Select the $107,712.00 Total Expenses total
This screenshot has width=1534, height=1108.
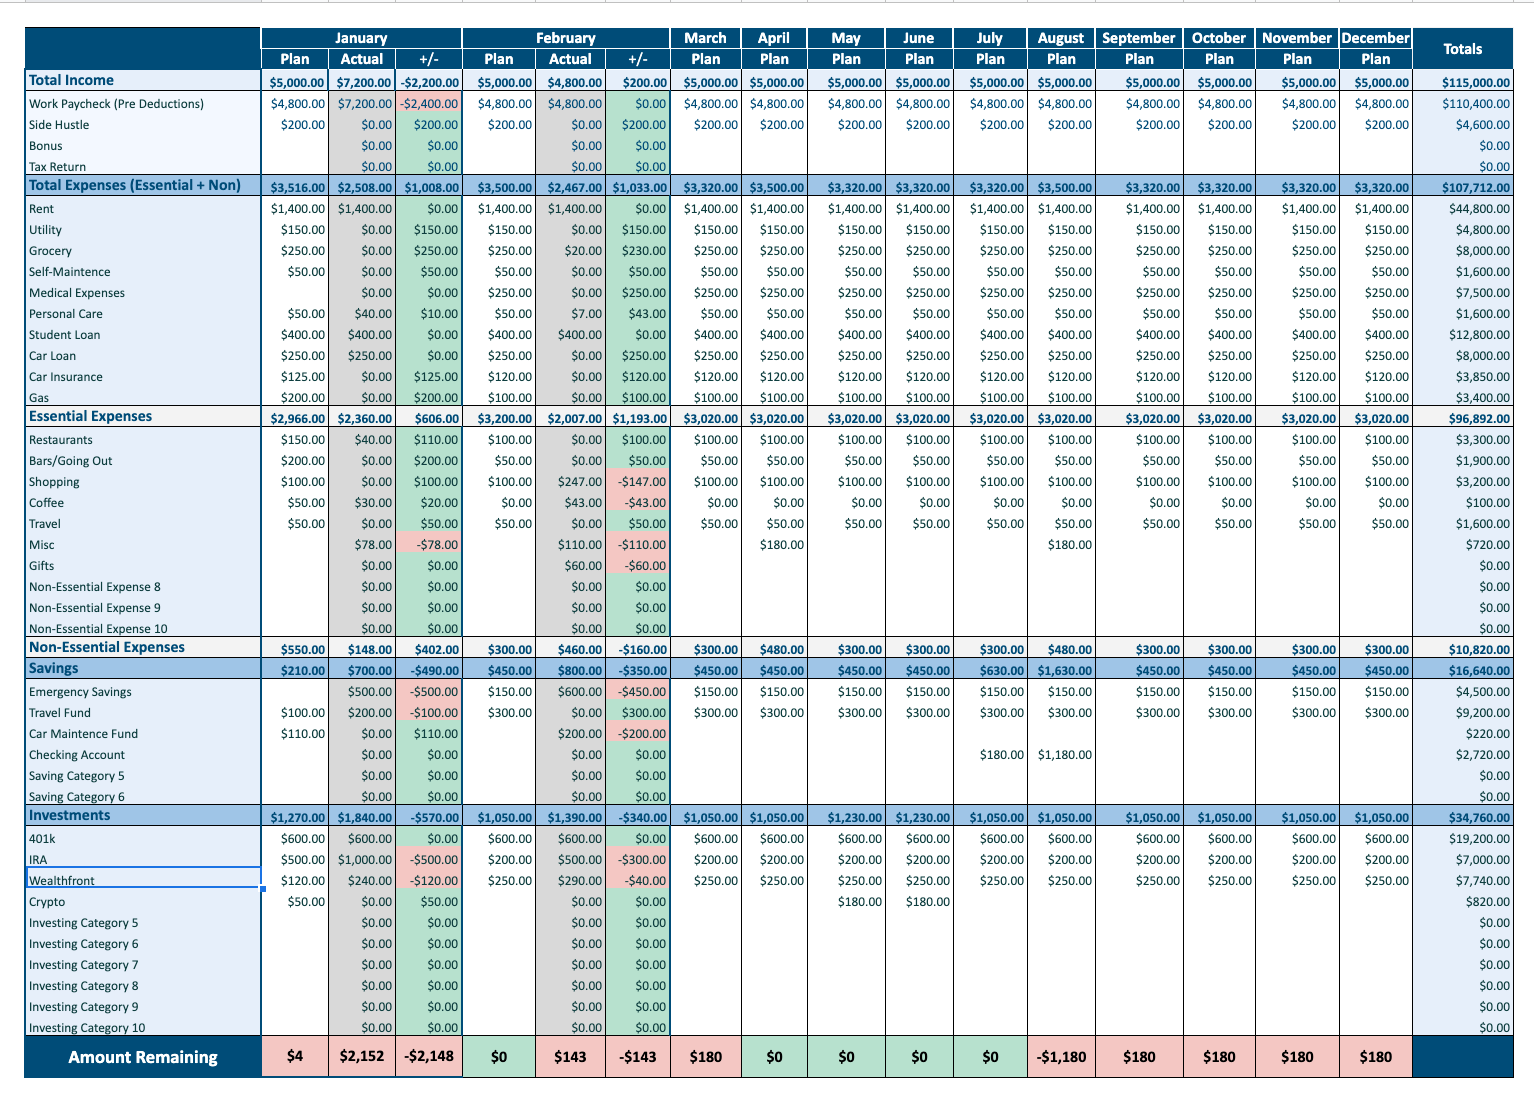tap(1462, 187)
